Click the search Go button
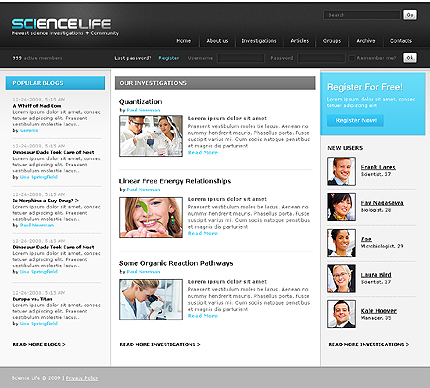The width and height of the screenshot is (430, 388). pyautogui.click(x=410, y=15)
